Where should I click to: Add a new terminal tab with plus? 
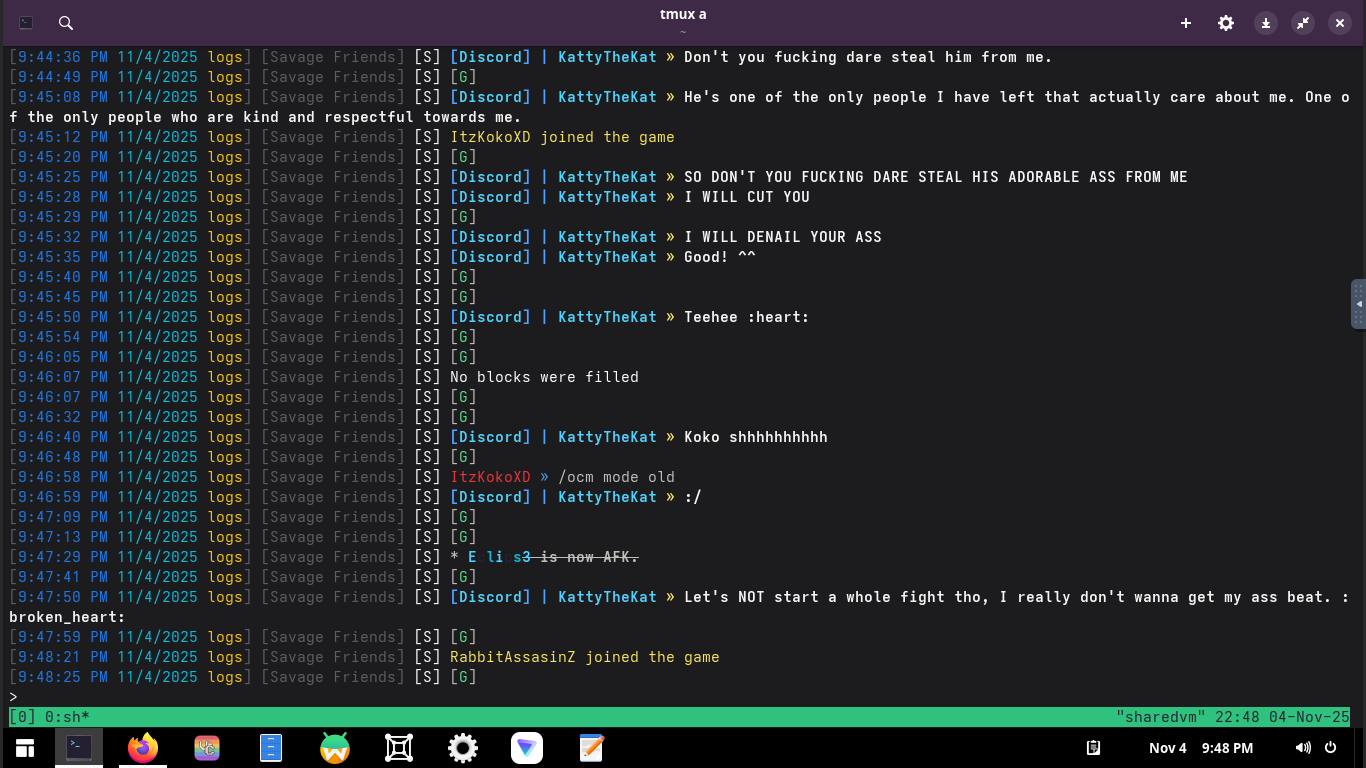coord(1186,23)
